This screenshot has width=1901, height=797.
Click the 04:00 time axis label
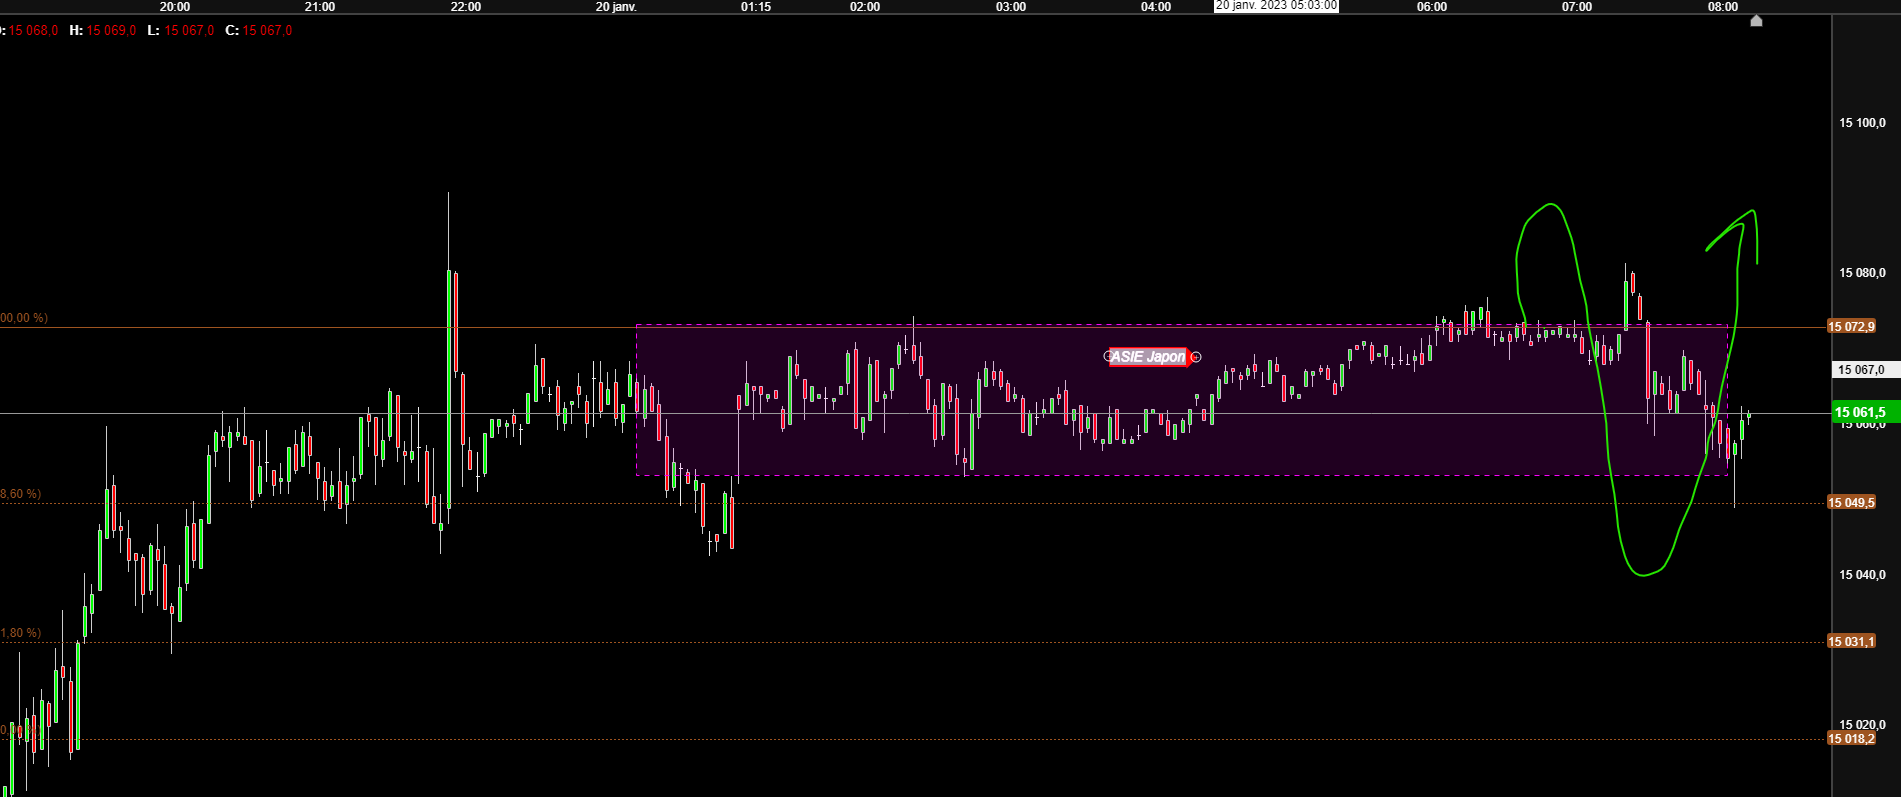(x=1156, y=7)
